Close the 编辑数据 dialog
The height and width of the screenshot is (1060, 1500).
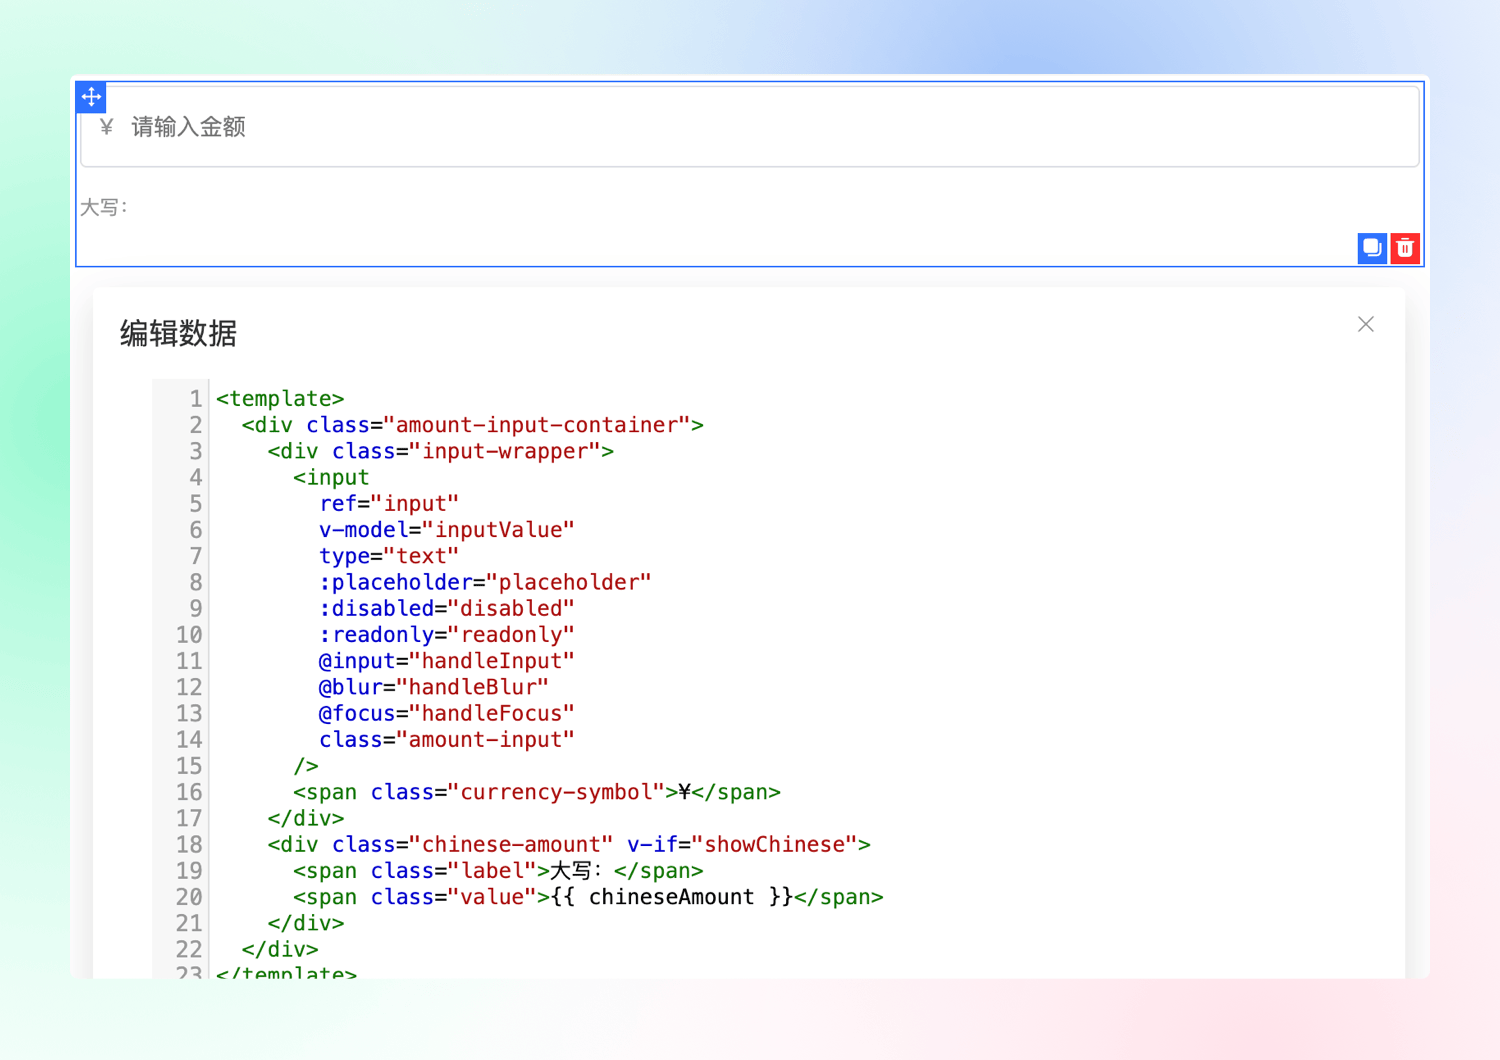(1366, 324)
